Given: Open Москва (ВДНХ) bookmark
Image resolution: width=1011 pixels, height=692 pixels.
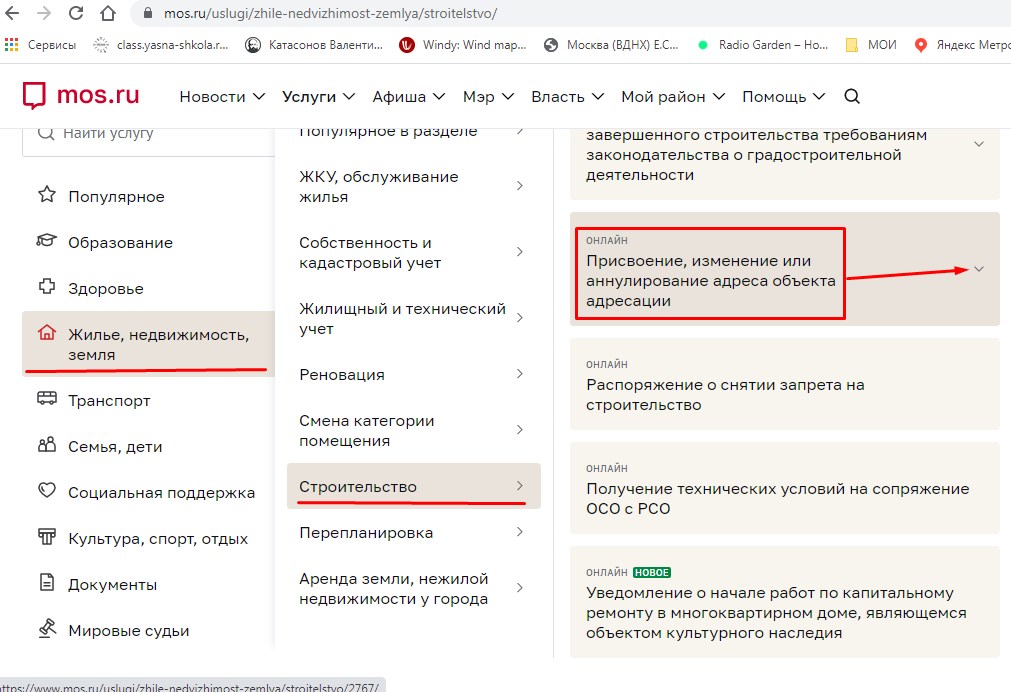Looking at the screenshot, I should [611, 44].
